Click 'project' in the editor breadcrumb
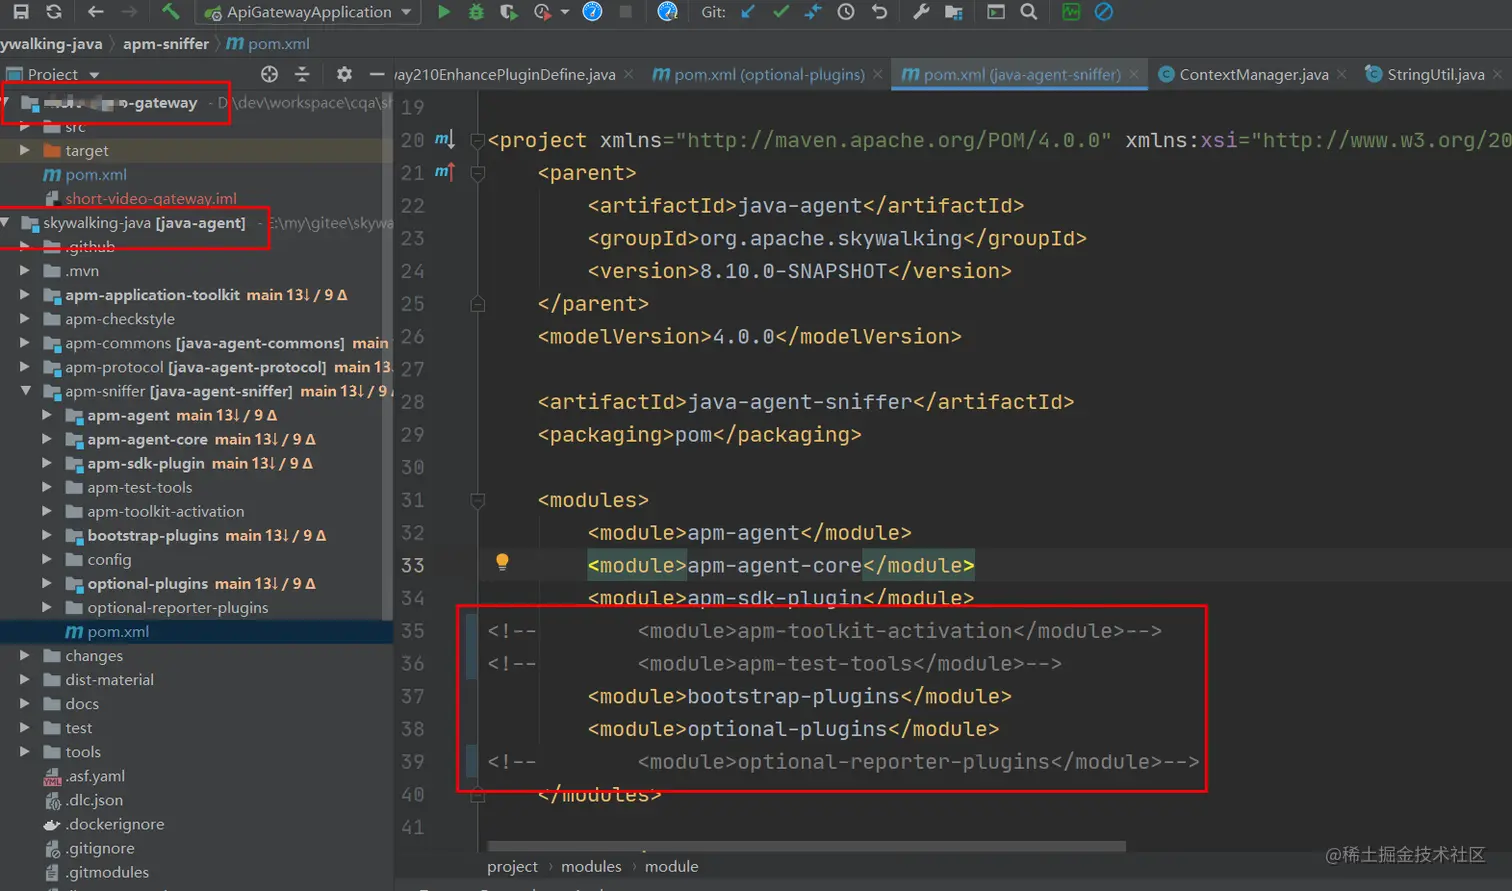The height and width of the screenshot is (891, 1512). point(512,867)
